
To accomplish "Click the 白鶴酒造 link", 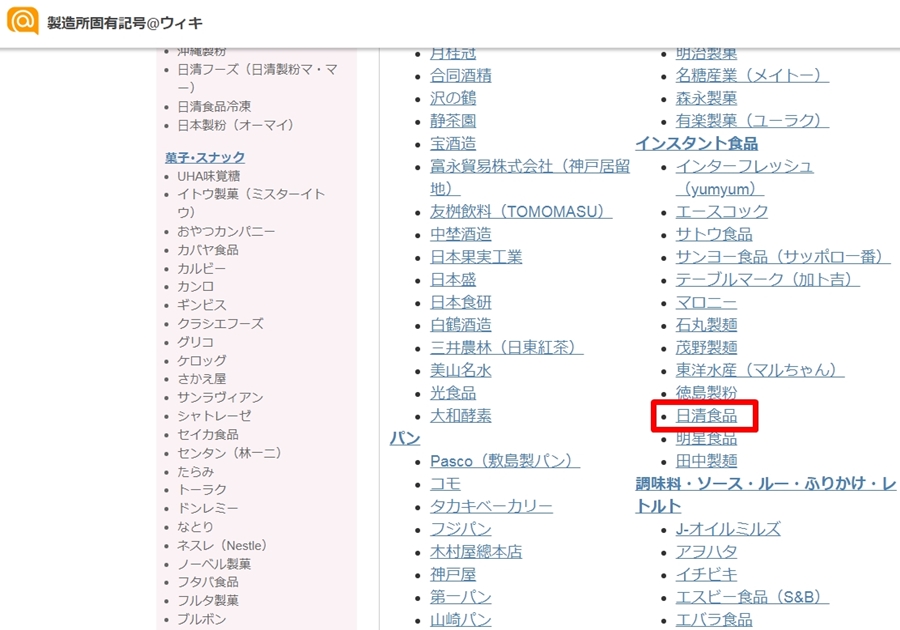I will click(460, 325).
